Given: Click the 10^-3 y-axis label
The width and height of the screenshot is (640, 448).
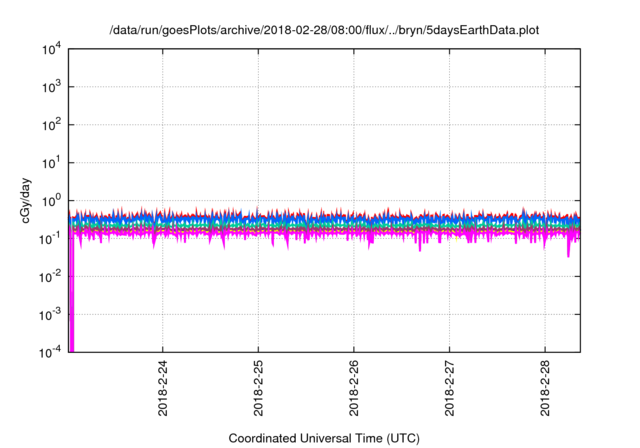Looking at the screenshot, I should coord(50,315).
